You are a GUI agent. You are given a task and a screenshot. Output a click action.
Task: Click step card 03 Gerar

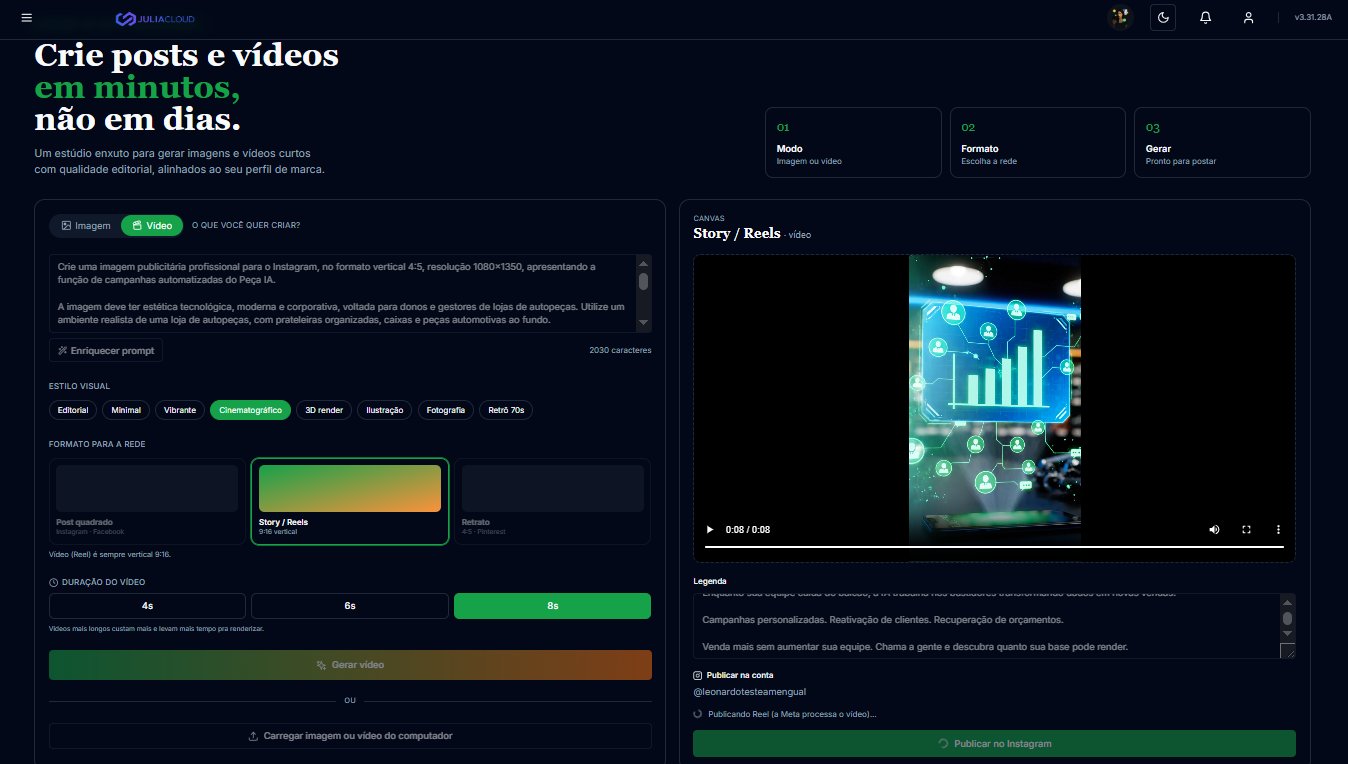(1222, 142)
